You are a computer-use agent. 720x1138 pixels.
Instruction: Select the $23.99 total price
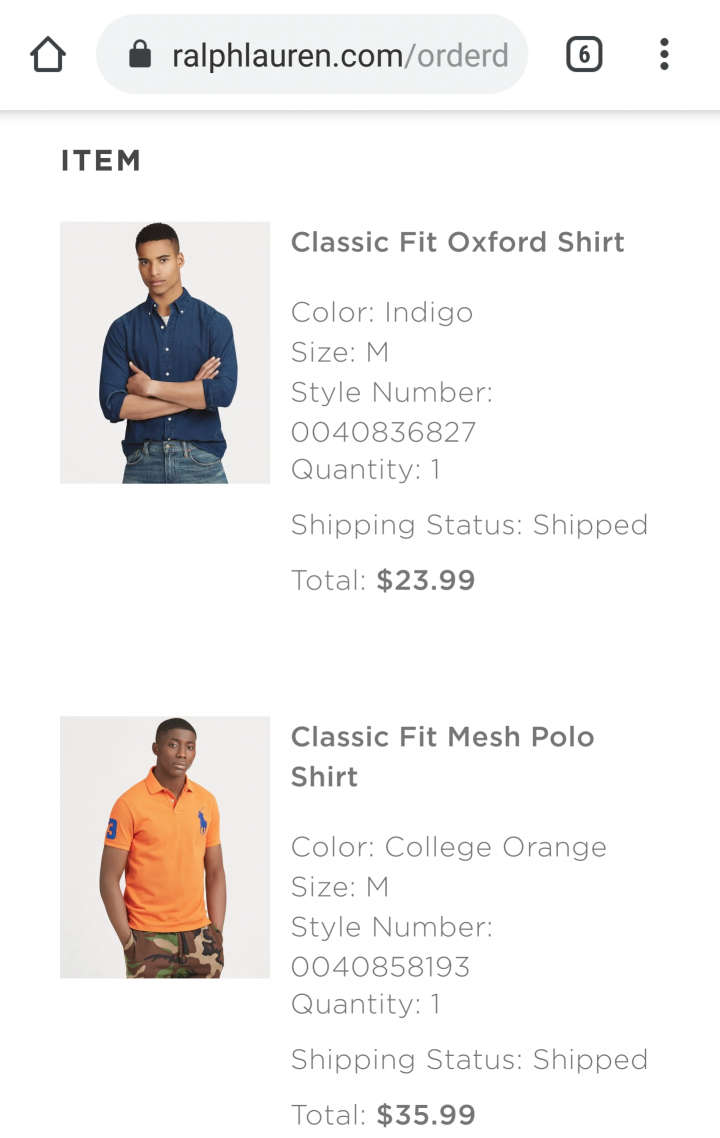tap(425, 581)
